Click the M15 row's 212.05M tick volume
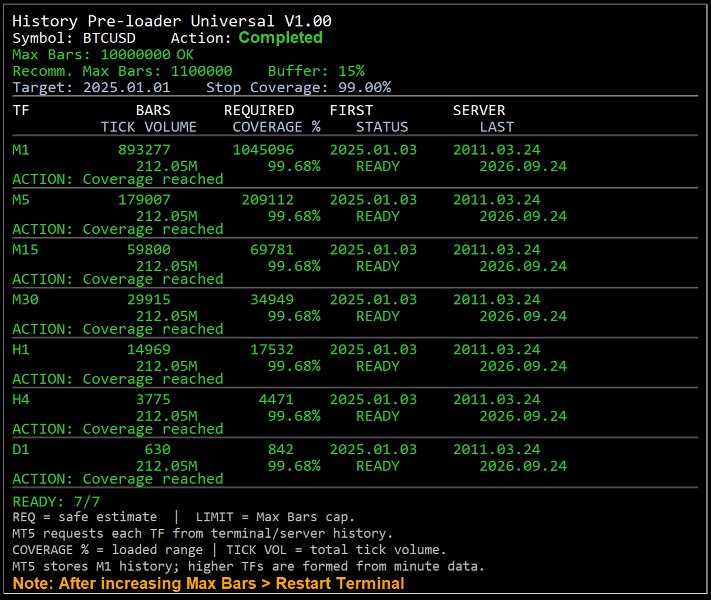Image resolution: width=711 pixels, height=600 pixels. tap(167, 266)
